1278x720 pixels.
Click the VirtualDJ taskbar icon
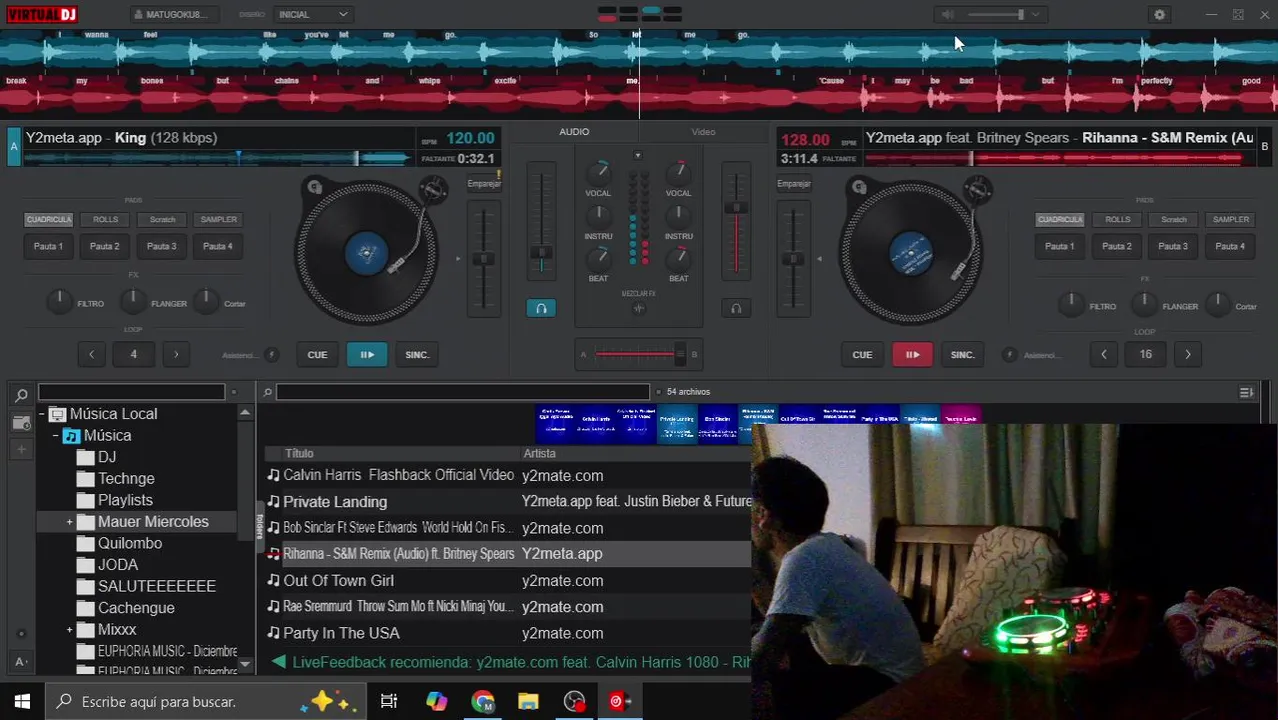[619, 701]
